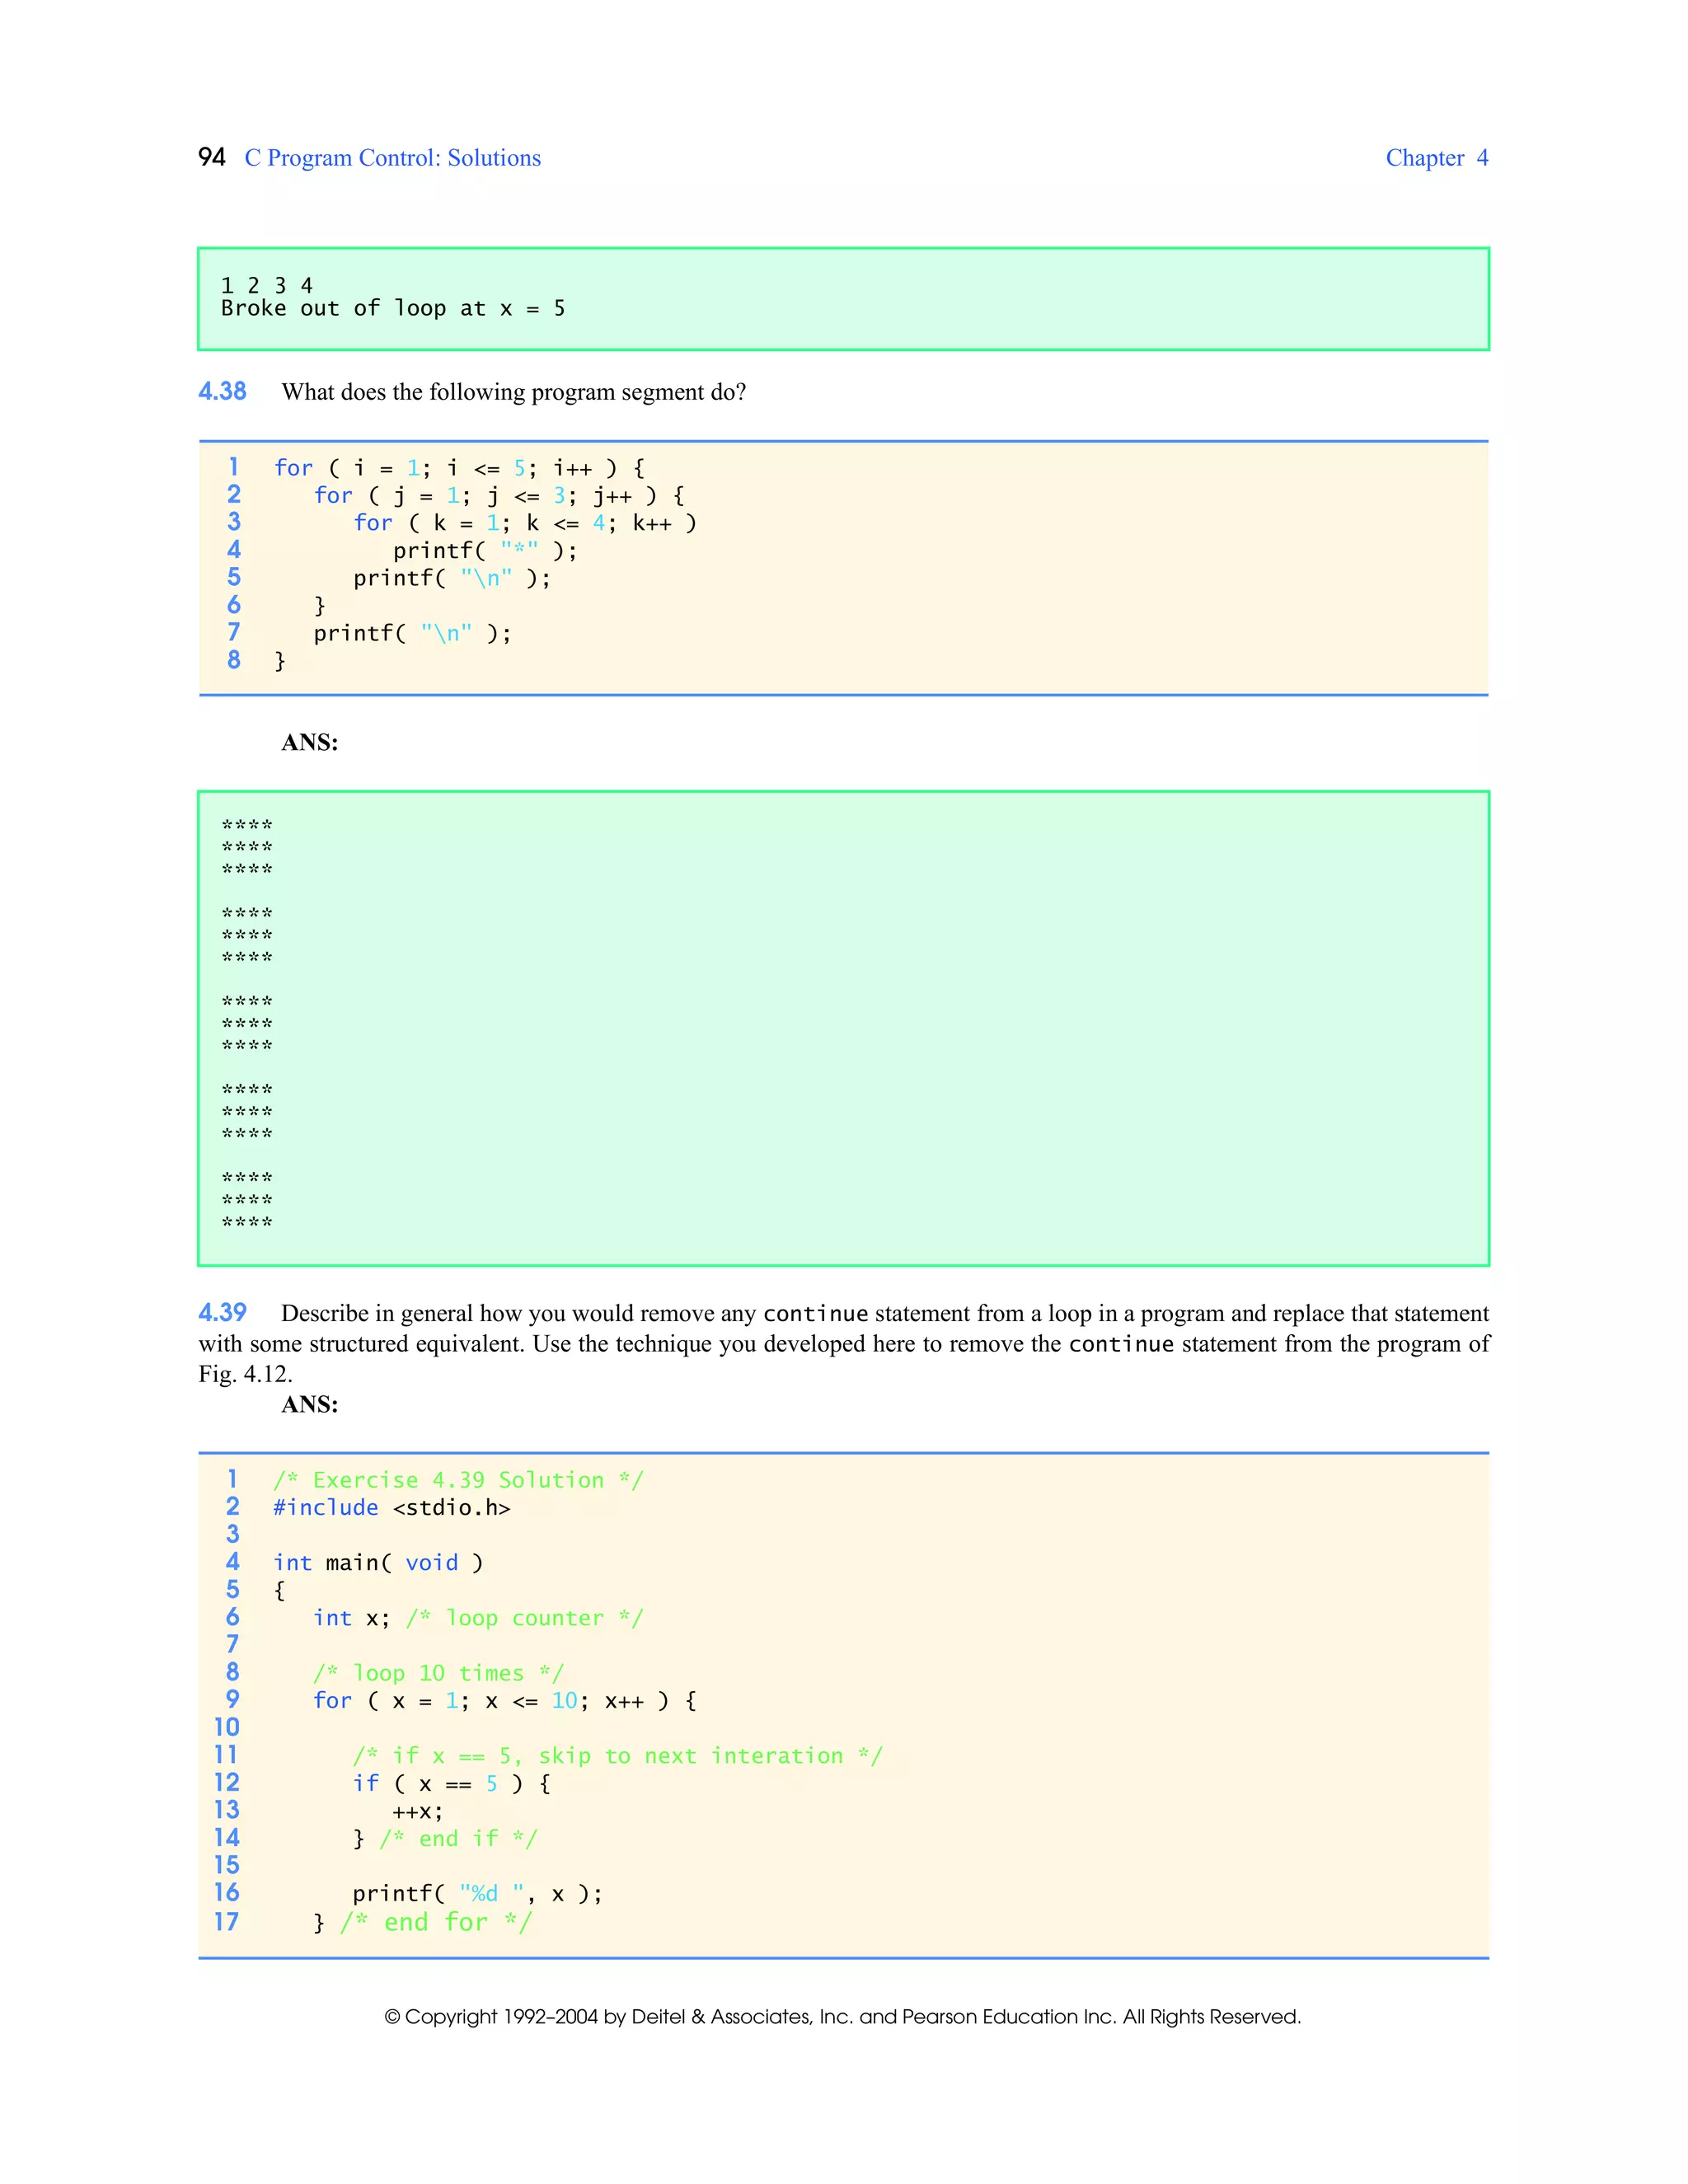1688x2184 pixels.
Task: Click the ANS: label above asterisk output
Action: coord(310,742)
